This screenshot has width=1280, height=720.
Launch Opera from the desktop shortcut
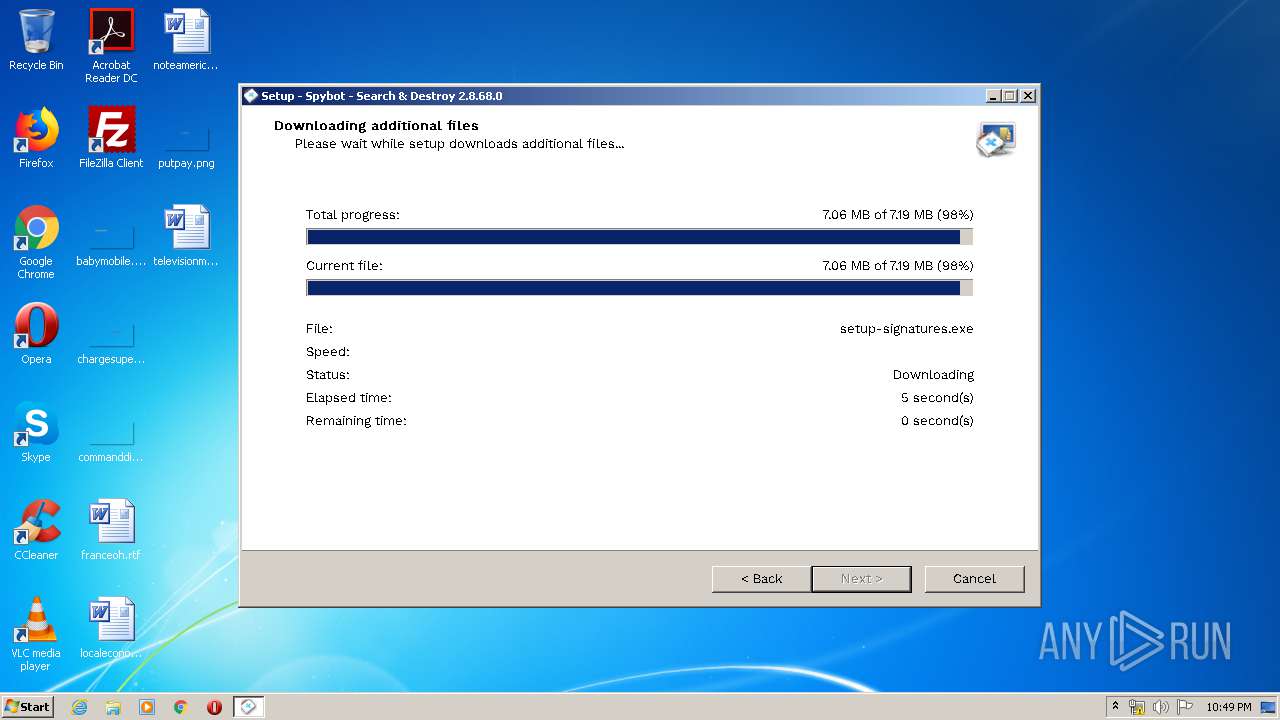[x=36, y=334]
